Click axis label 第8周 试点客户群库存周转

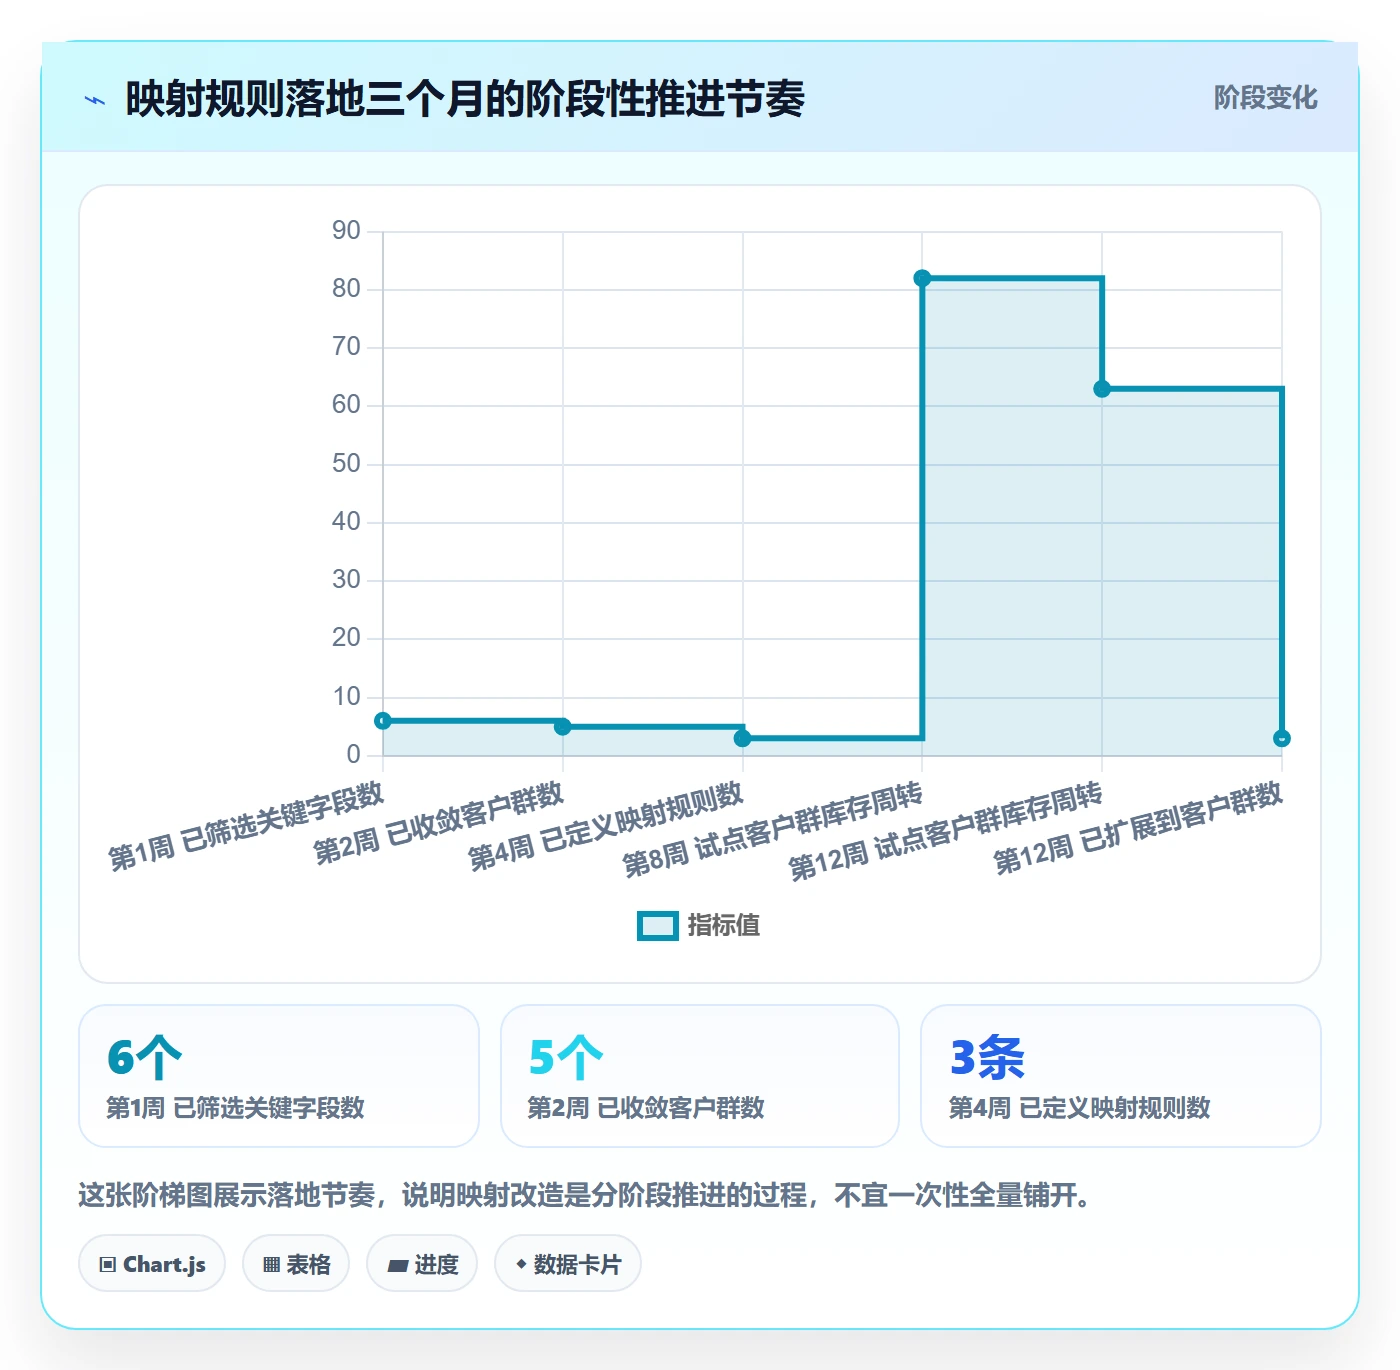click(773, 830)
